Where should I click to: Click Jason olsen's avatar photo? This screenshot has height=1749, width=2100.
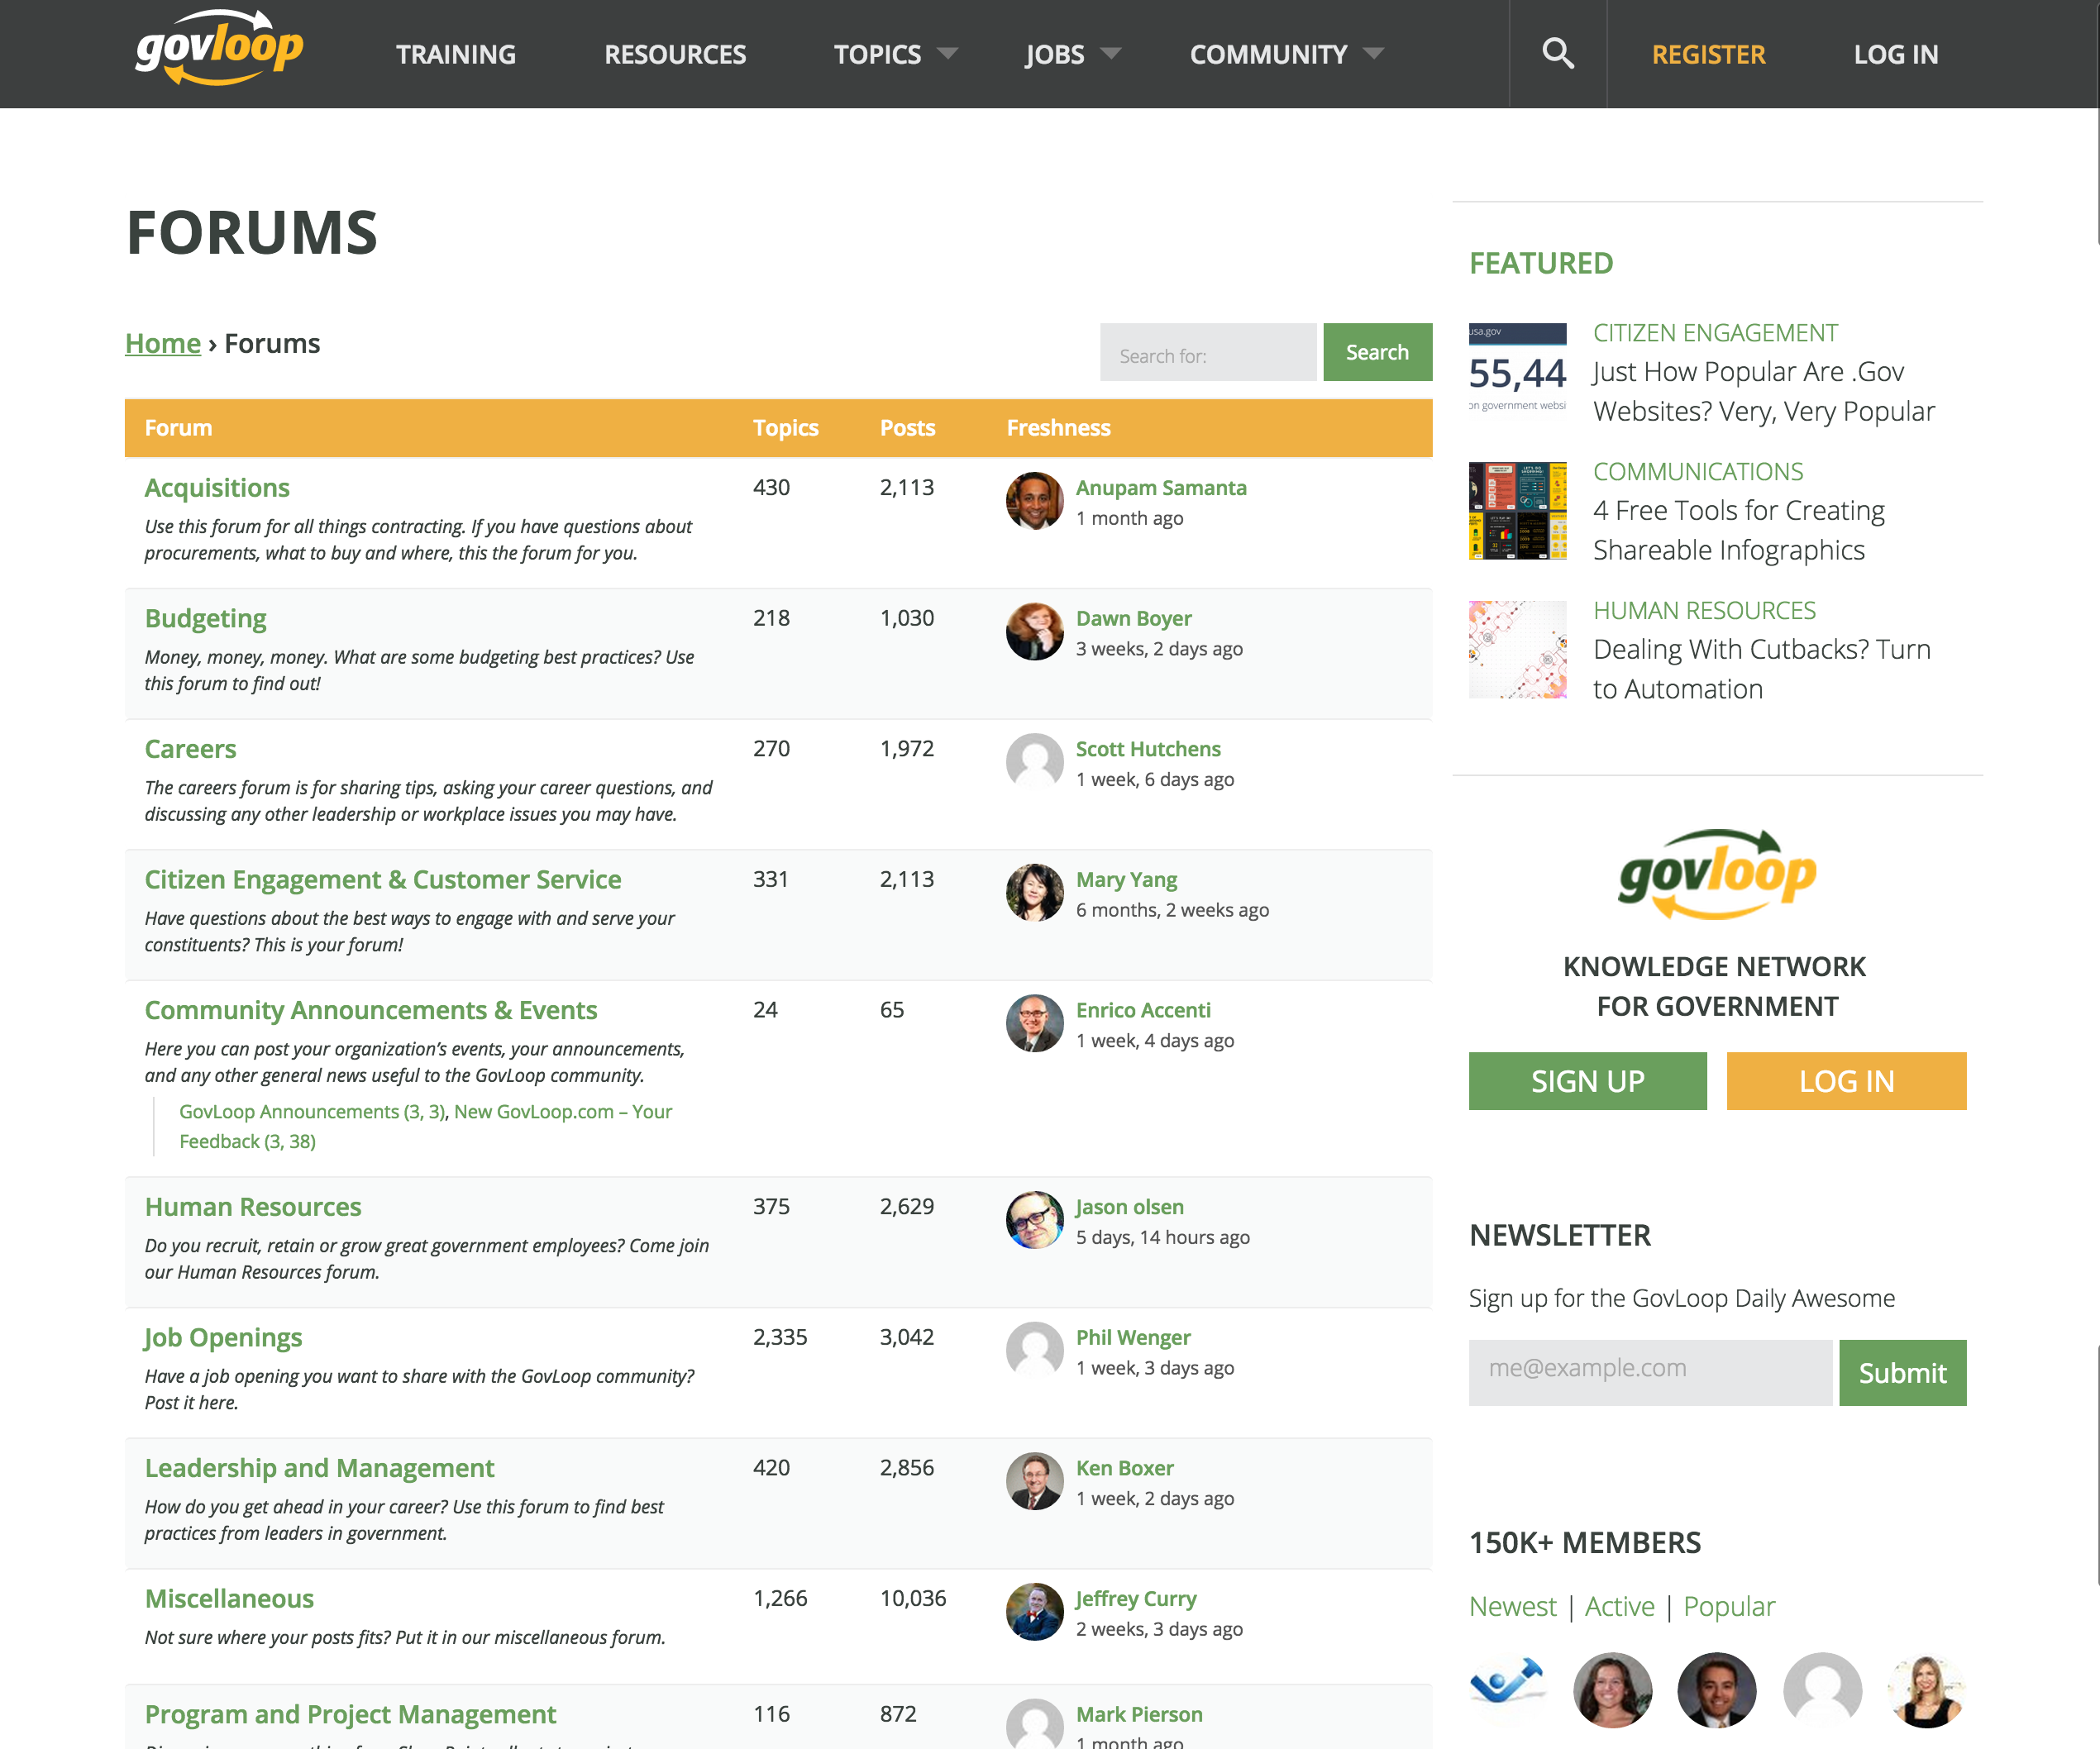point(1034,1220)
